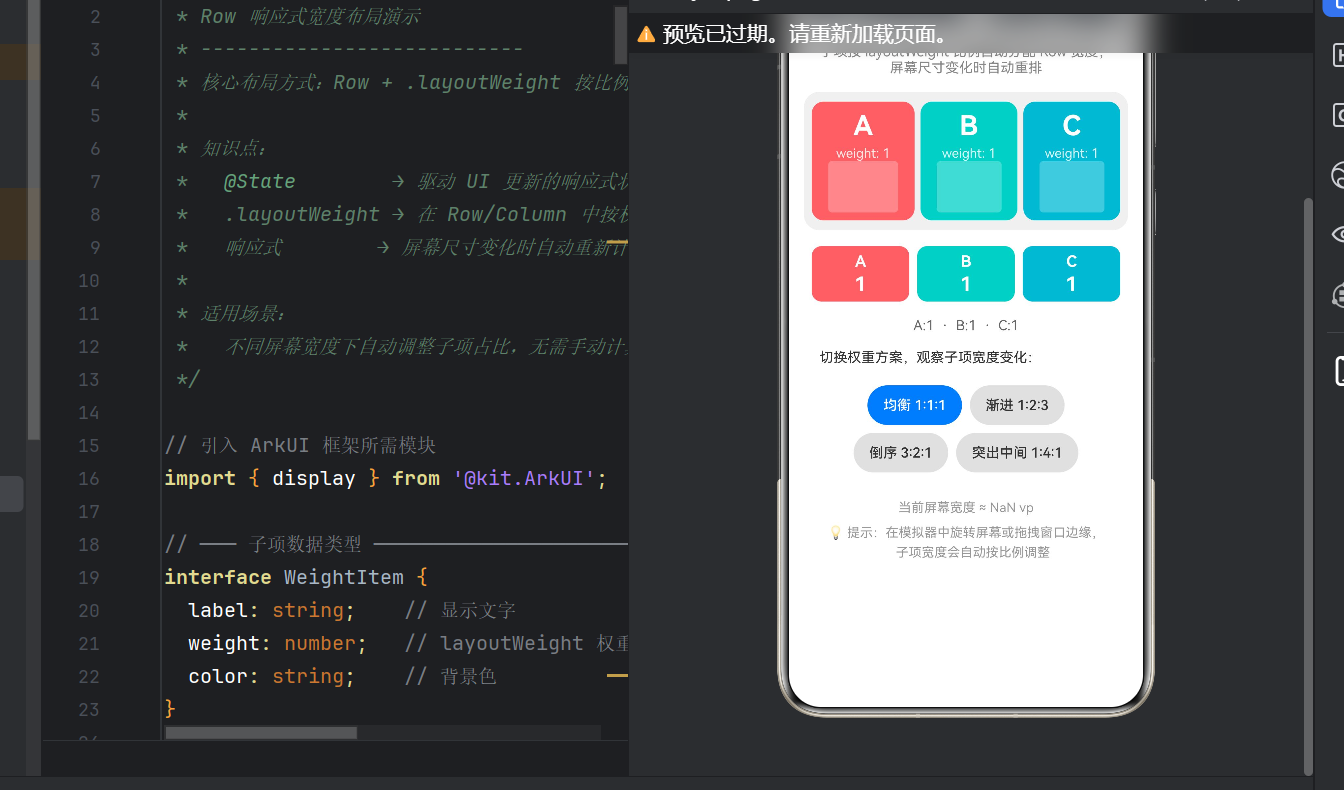Click the 'display' identifier in the import line
The image size is (1344, 790).
point(314,478)
